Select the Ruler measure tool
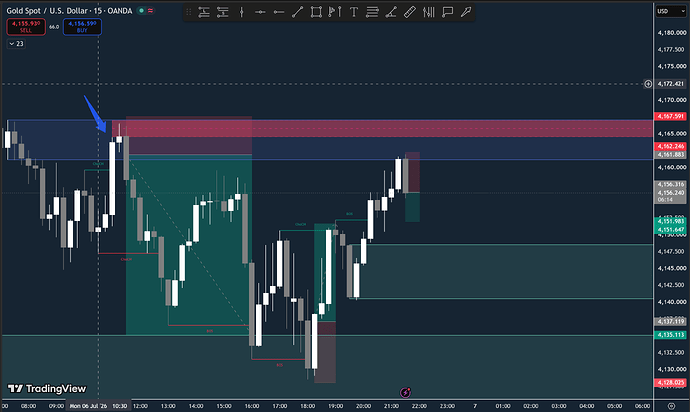Viewport: 690px width, 412px height. 410,12
